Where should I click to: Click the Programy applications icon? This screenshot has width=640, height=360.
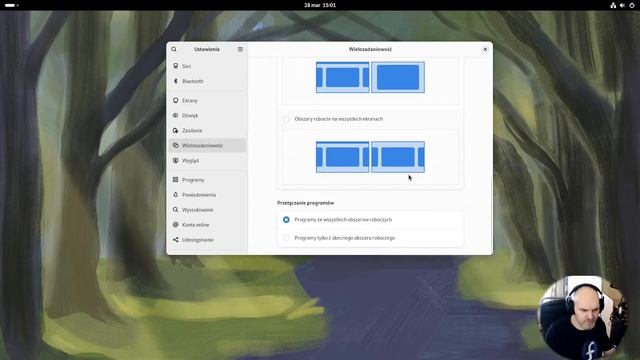(x=176, y=180)
